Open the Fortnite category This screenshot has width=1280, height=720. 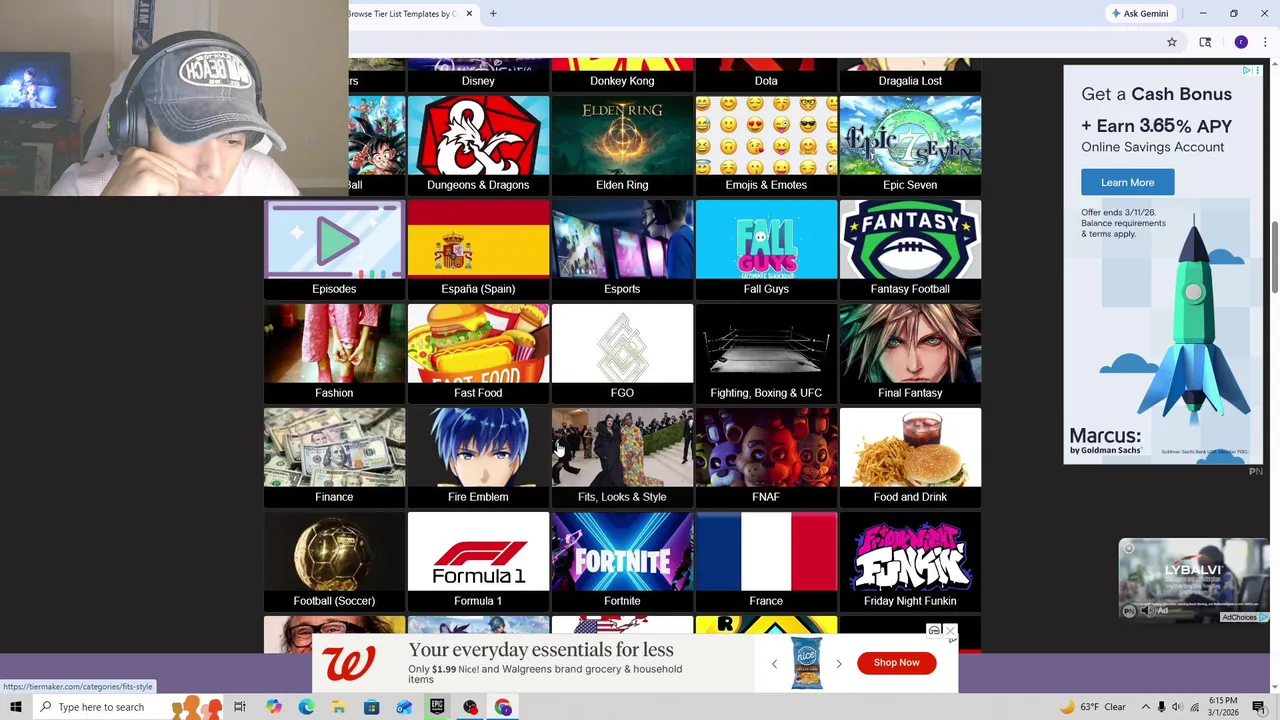click(x=622, y=561)
